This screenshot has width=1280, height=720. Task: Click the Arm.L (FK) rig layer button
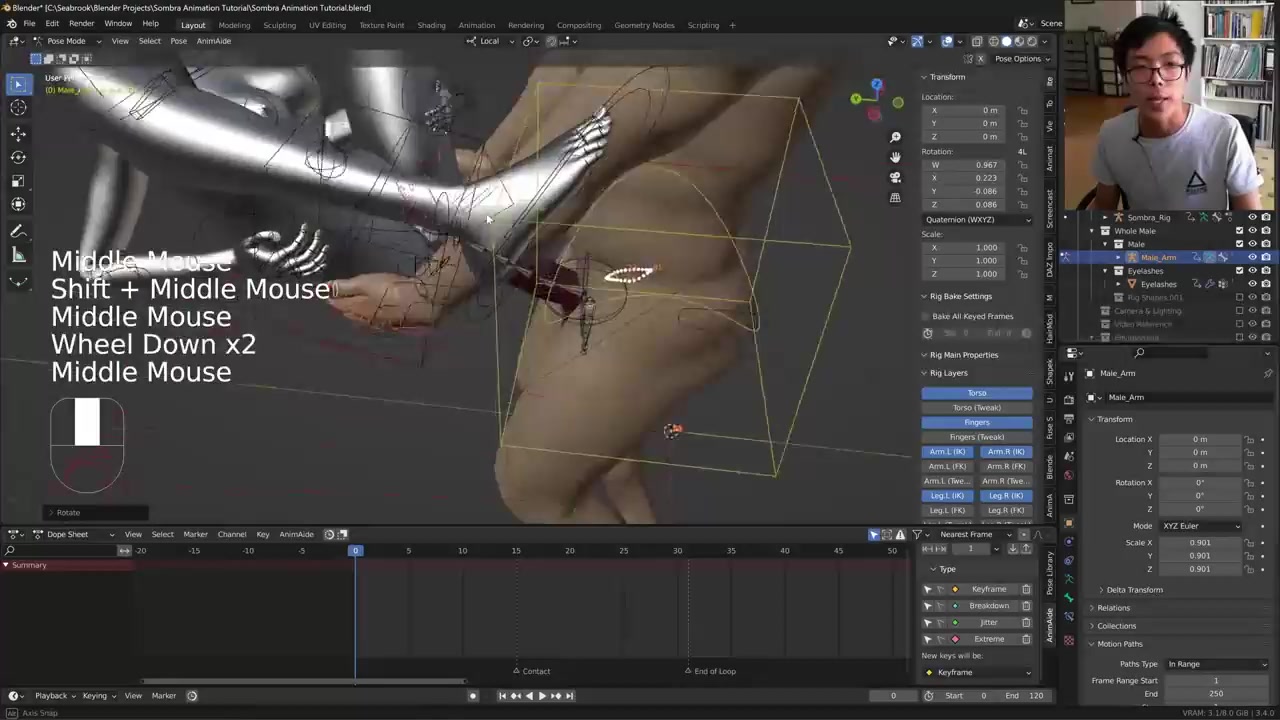coord(947,466)
